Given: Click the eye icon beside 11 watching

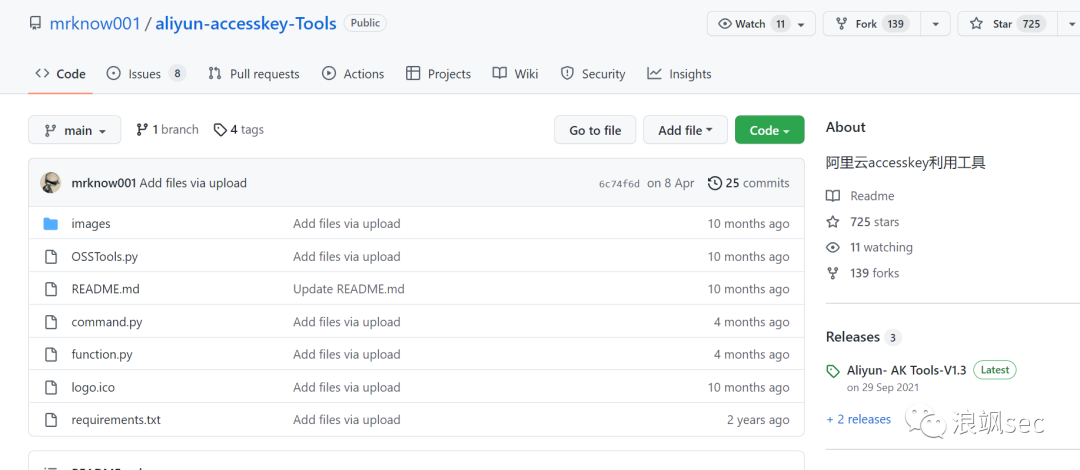Looking at the screenshot, I should tap(833, 247).
